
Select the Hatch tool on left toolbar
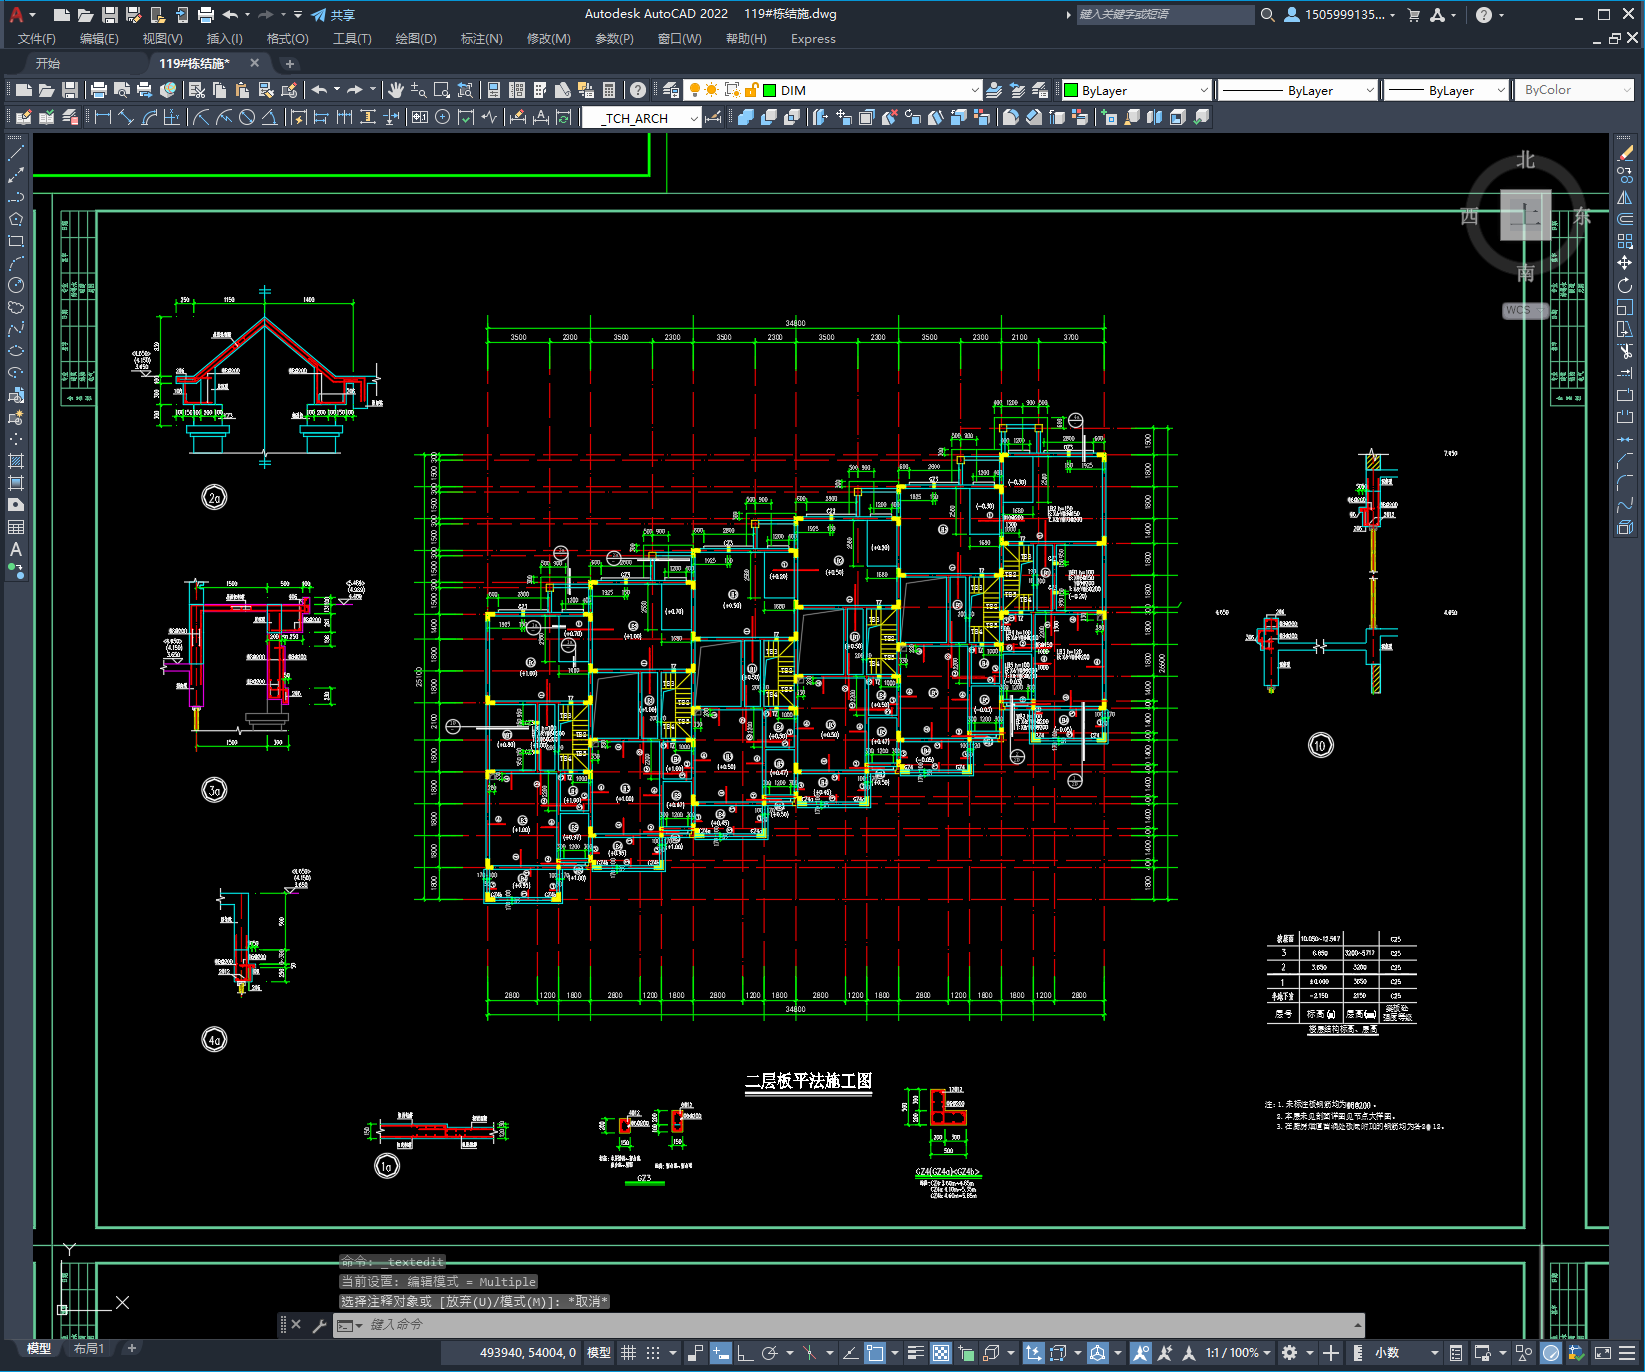coord(16,461)
